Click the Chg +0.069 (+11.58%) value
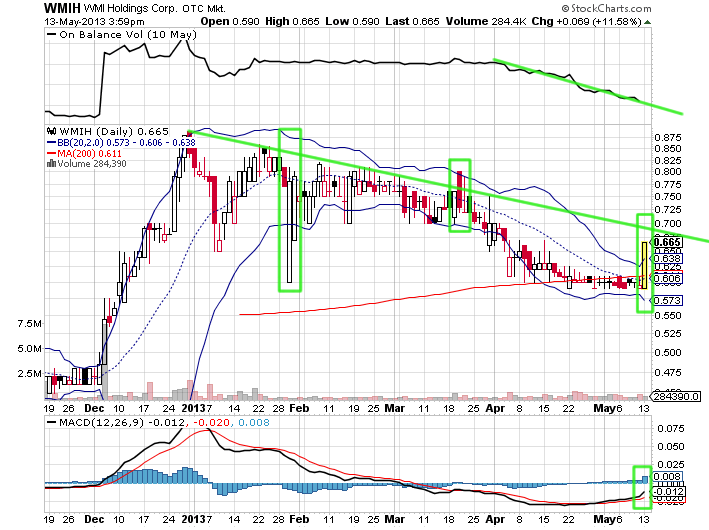This screenshot has height=530, width=709. coord(586,21)
